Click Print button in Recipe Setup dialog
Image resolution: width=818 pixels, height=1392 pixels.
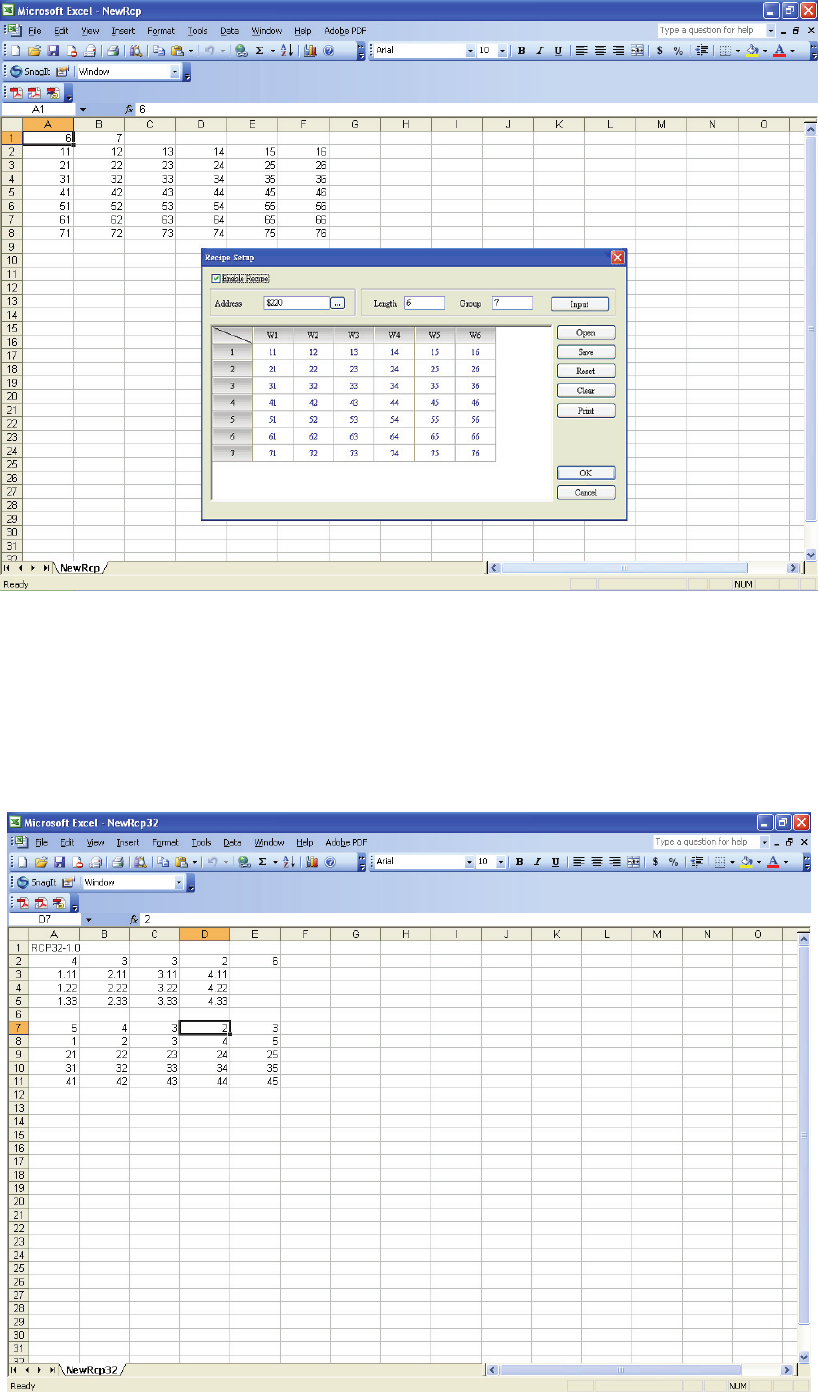pos(586,410)
